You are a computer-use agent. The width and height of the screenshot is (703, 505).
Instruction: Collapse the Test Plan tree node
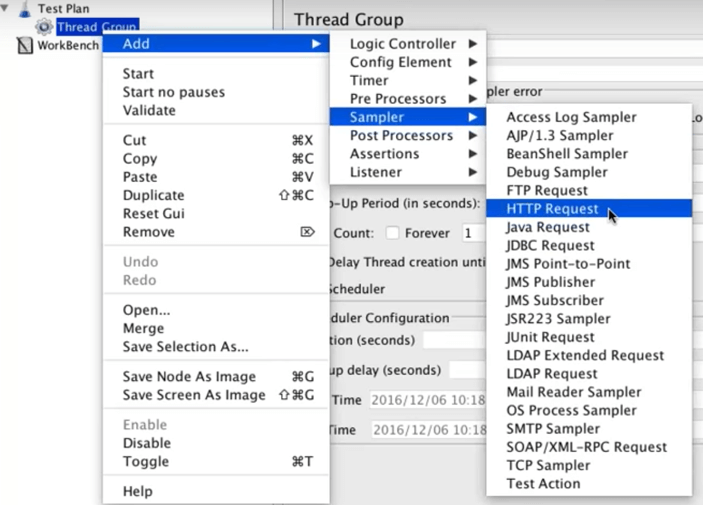click(x=7, y=8)
